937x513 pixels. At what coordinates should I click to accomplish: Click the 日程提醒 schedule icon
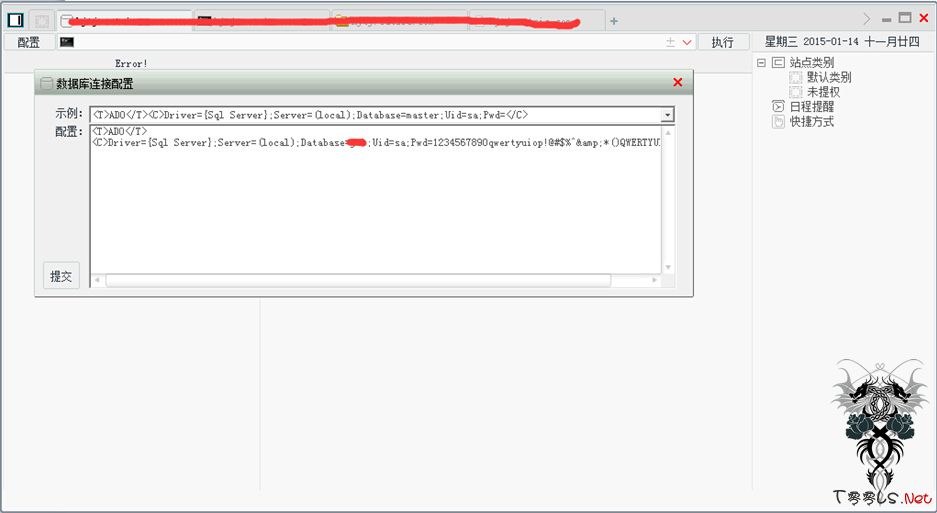pos(778,106)
